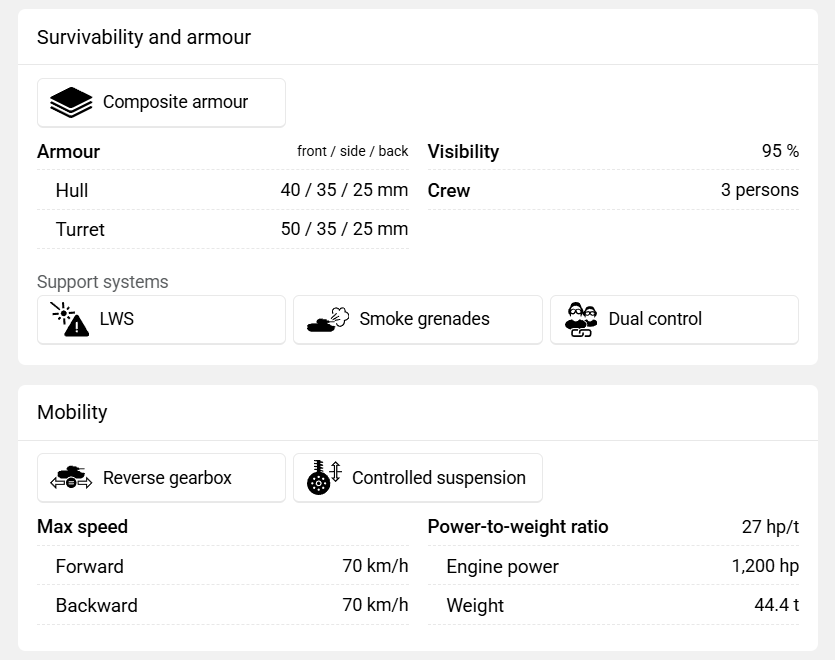Click the Reverse gearbox tank icon

pyautogui.click(x=71, y=477)
